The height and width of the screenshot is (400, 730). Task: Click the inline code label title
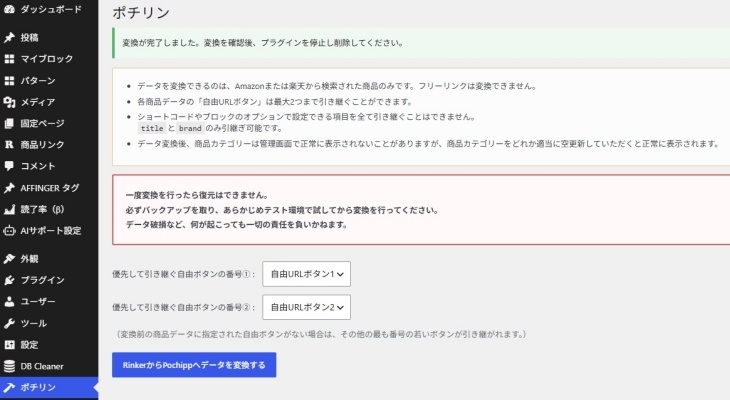pos(152,129)
